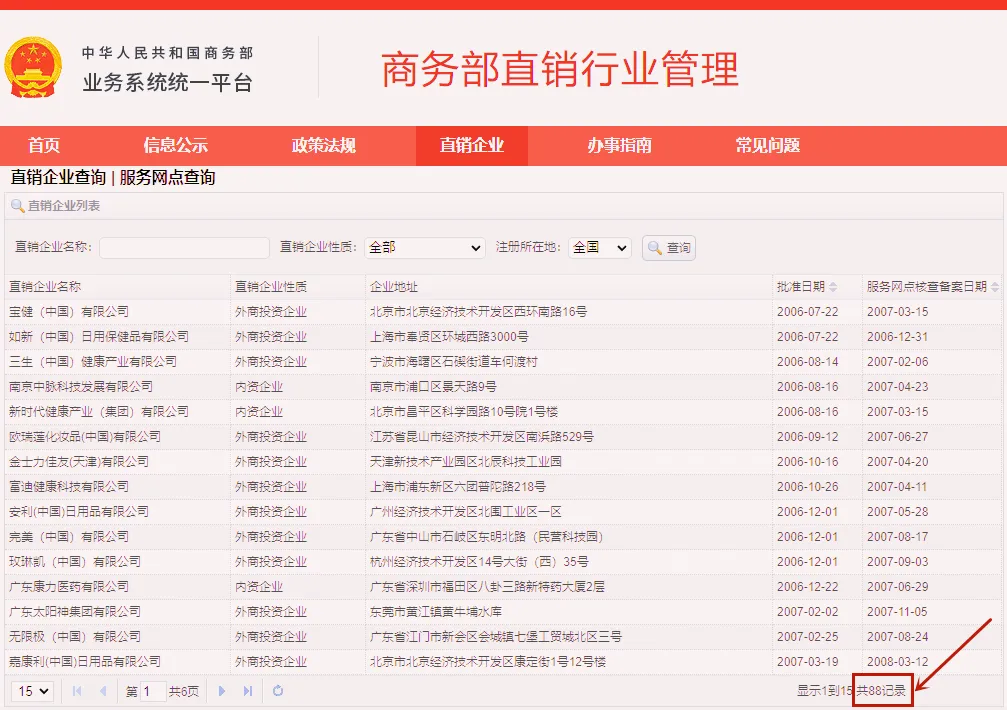Open 办事指南 menu item

point(620,146)
